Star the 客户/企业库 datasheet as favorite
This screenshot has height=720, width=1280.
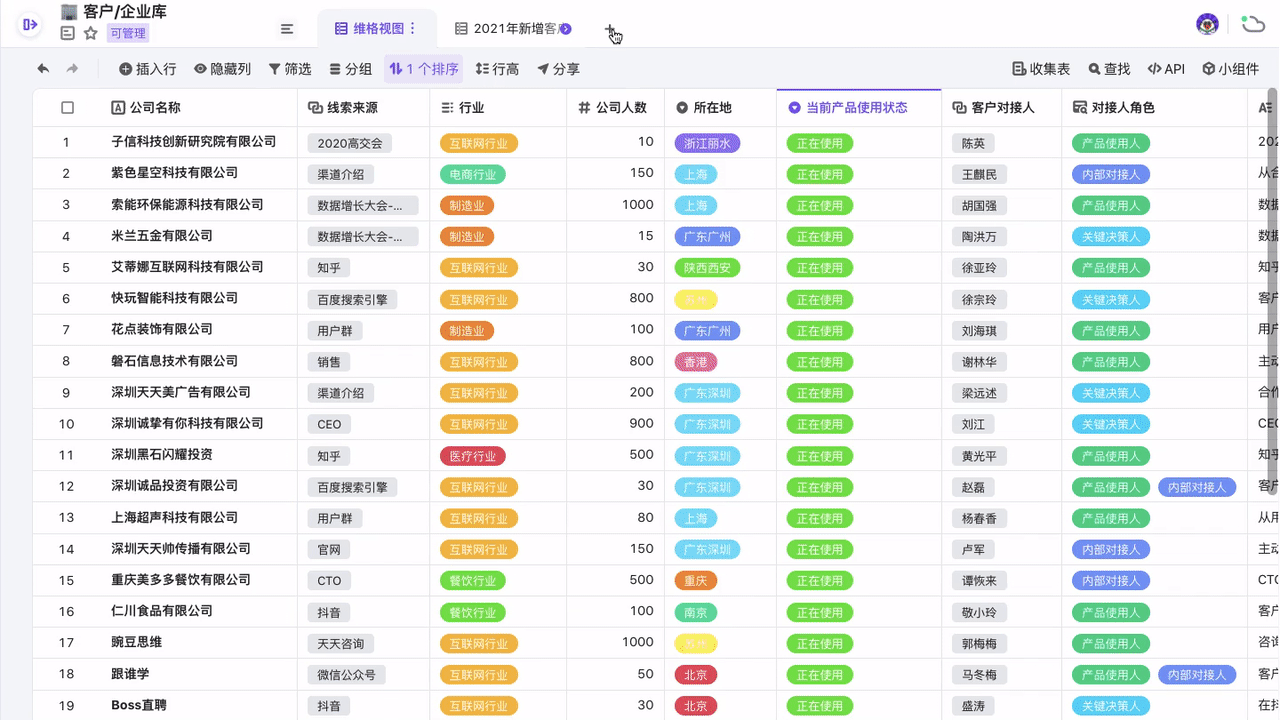tap(91, 33)
